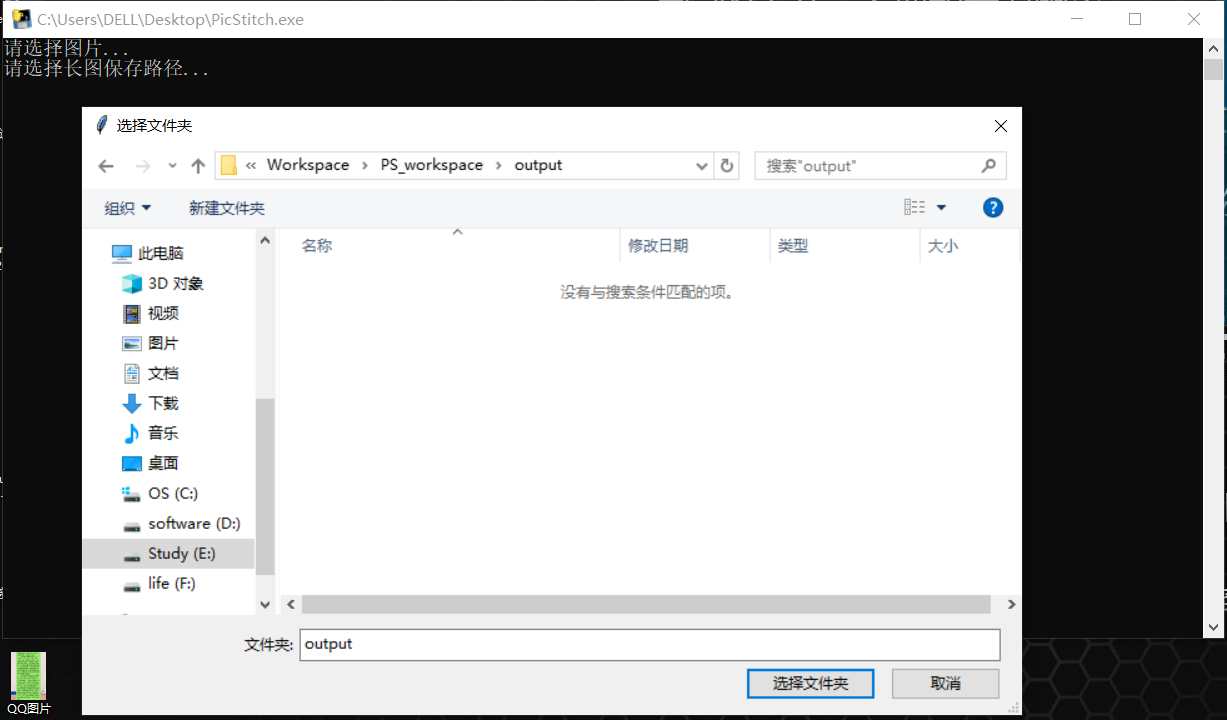This screenshot has height=720, width=1227.
Task: Open the view options dropdown arrow
Action: pos(941,207)
